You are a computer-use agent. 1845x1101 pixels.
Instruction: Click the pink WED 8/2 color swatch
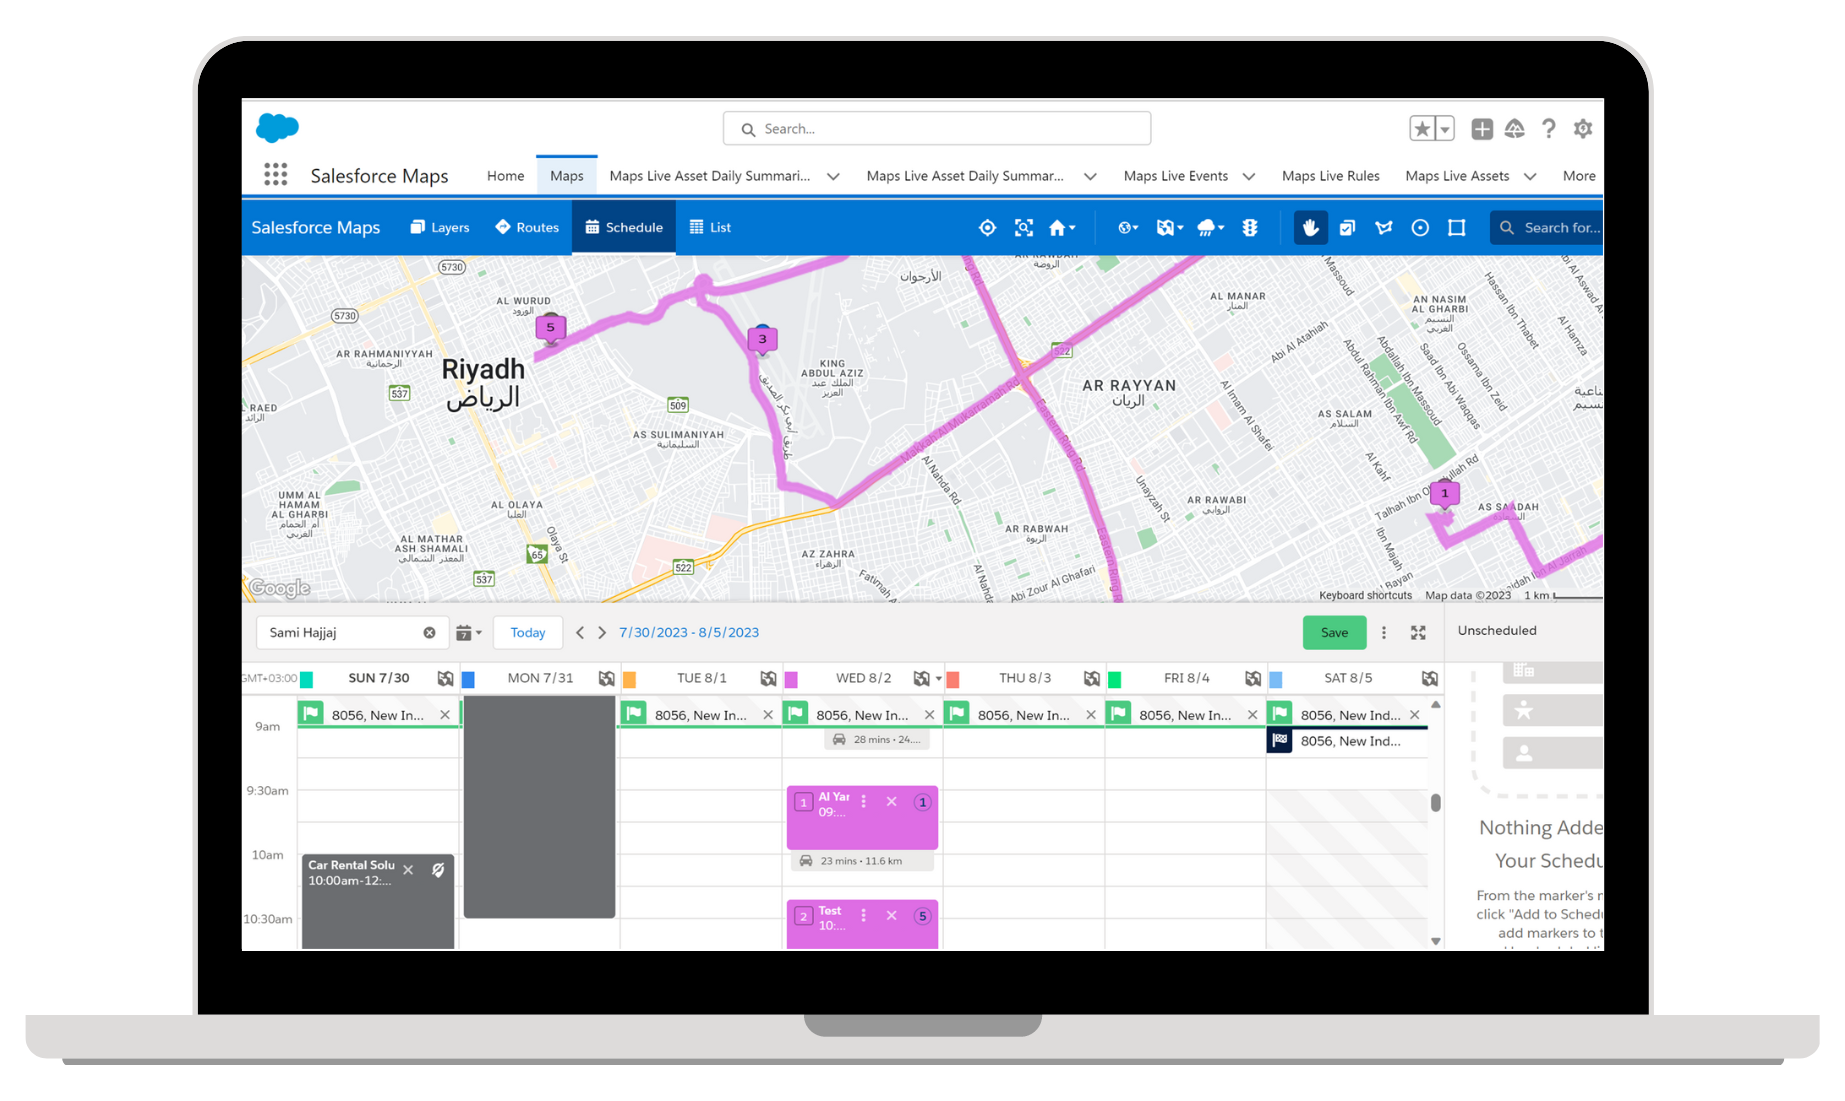point(791,680)
